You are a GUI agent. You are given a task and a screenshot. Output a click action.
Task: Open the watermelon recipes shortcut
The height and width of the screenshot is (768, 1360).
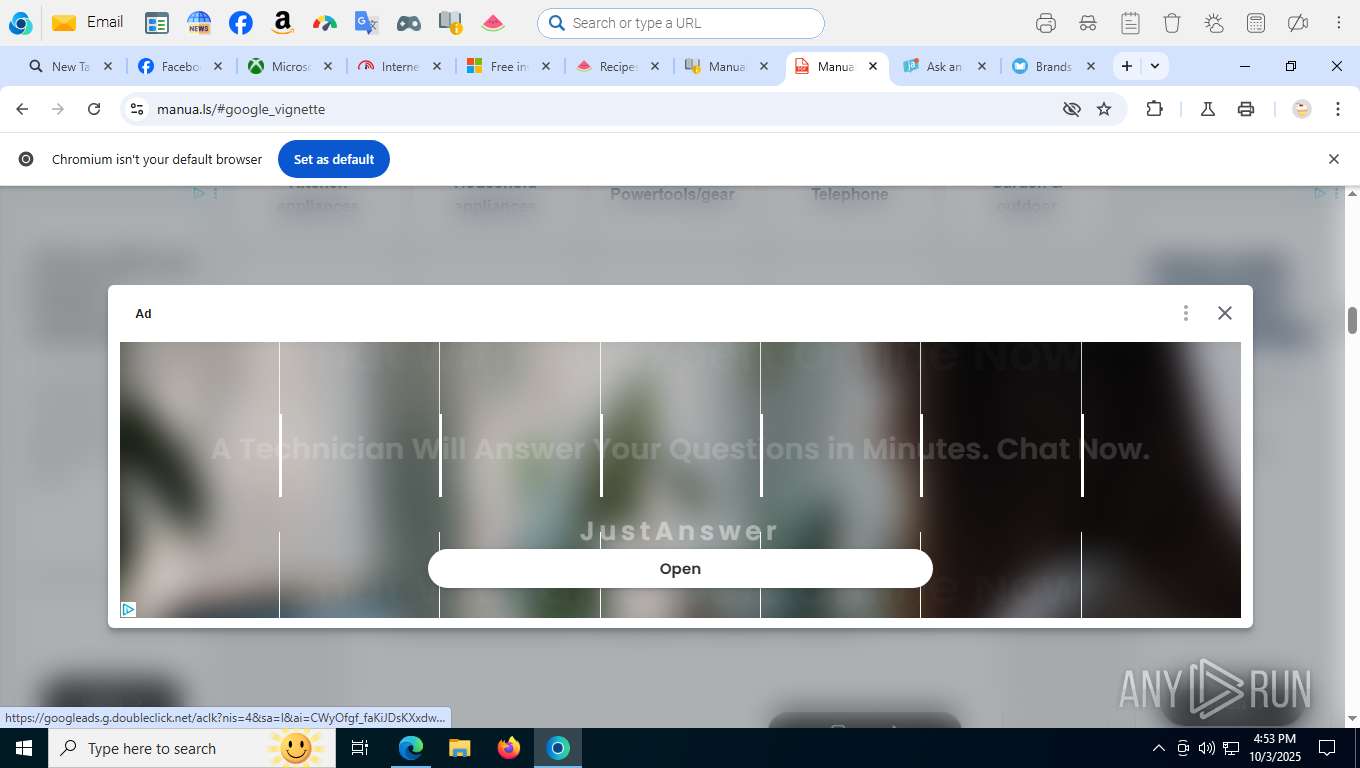coord(493,22)
